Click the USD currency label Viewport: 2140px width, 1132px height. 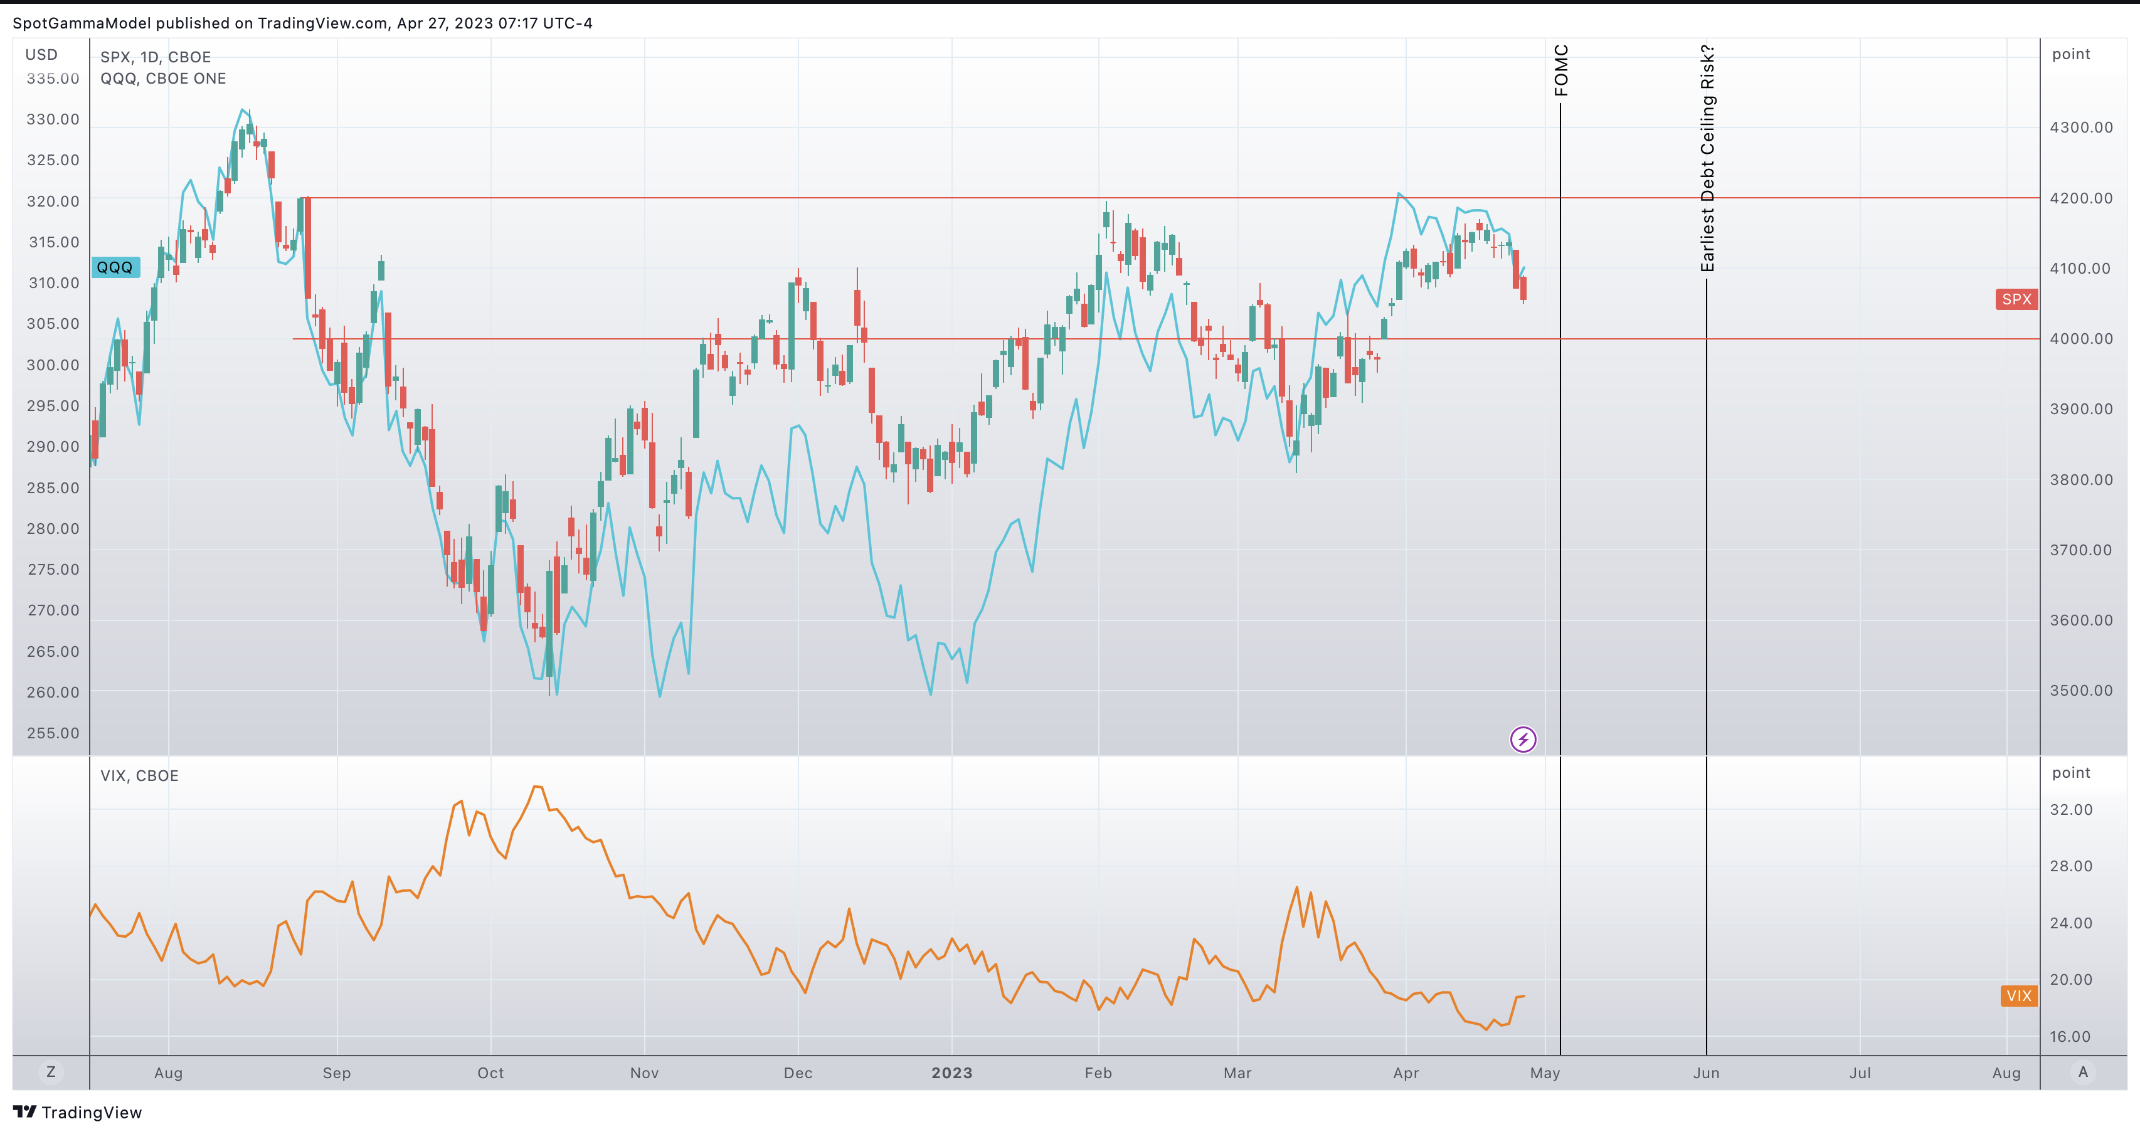click(x=41, y=55)
